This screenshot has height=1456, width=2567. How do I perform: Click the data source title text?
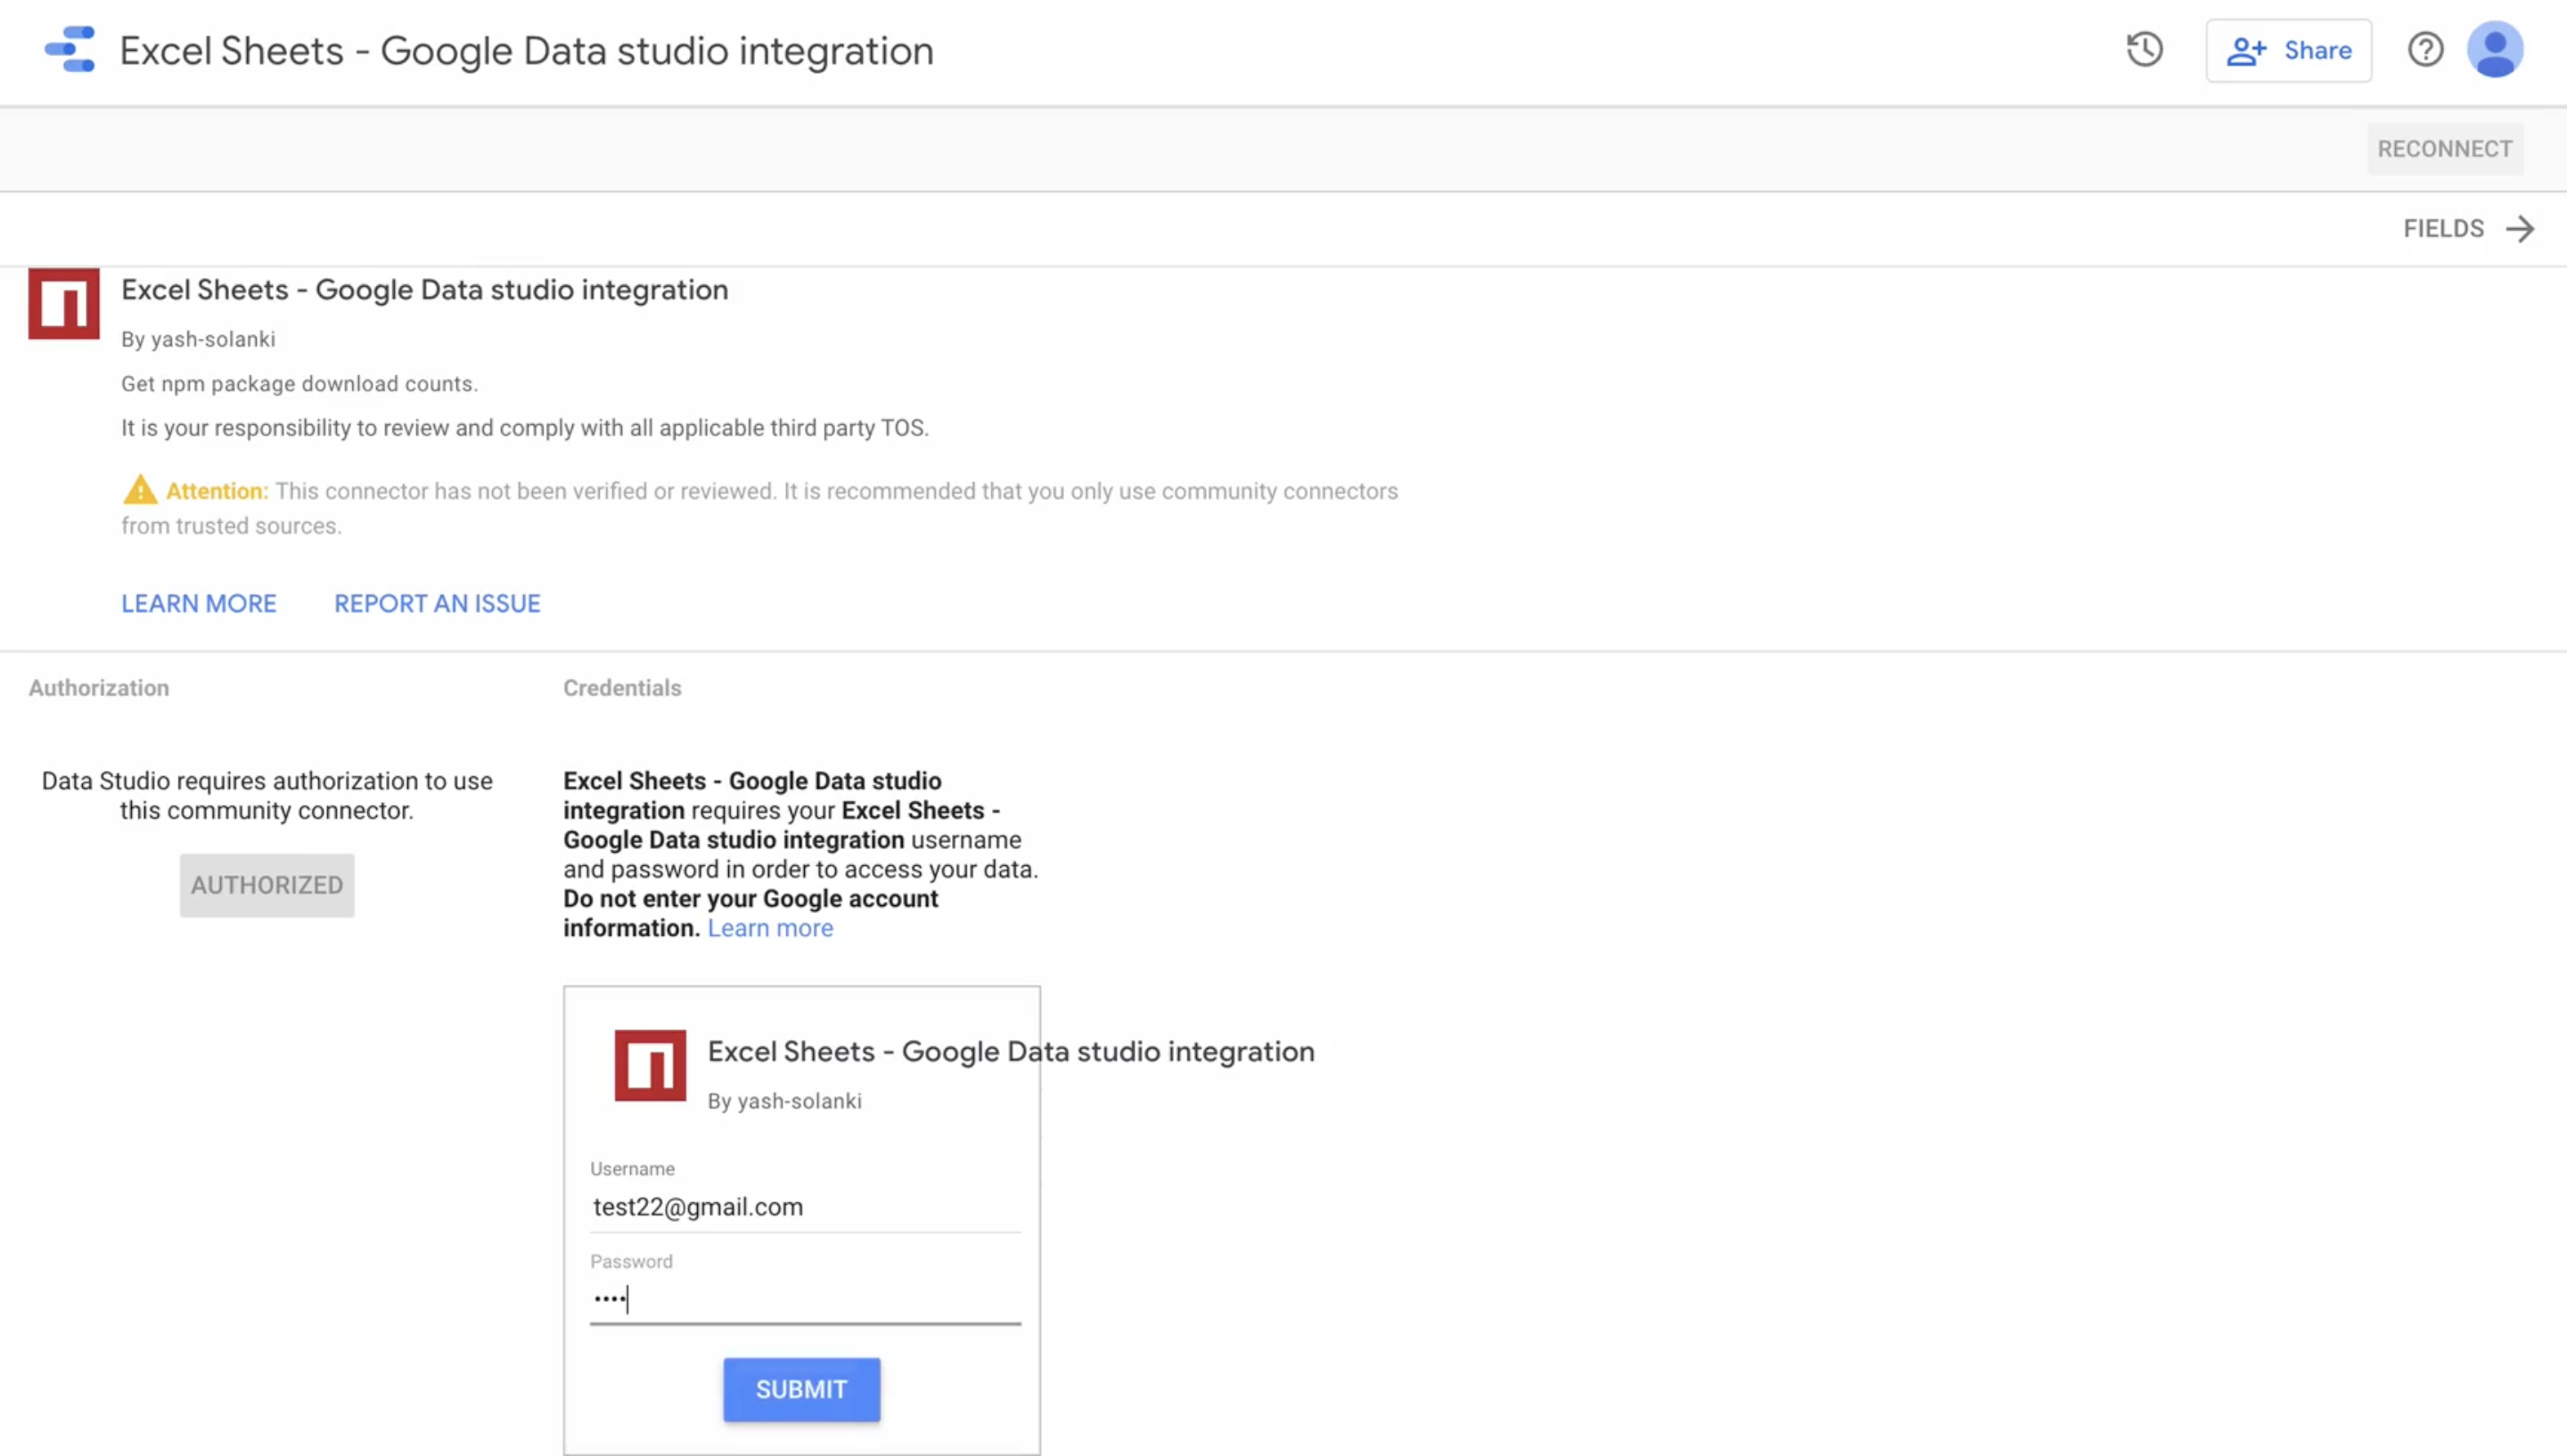click(526, 50)
